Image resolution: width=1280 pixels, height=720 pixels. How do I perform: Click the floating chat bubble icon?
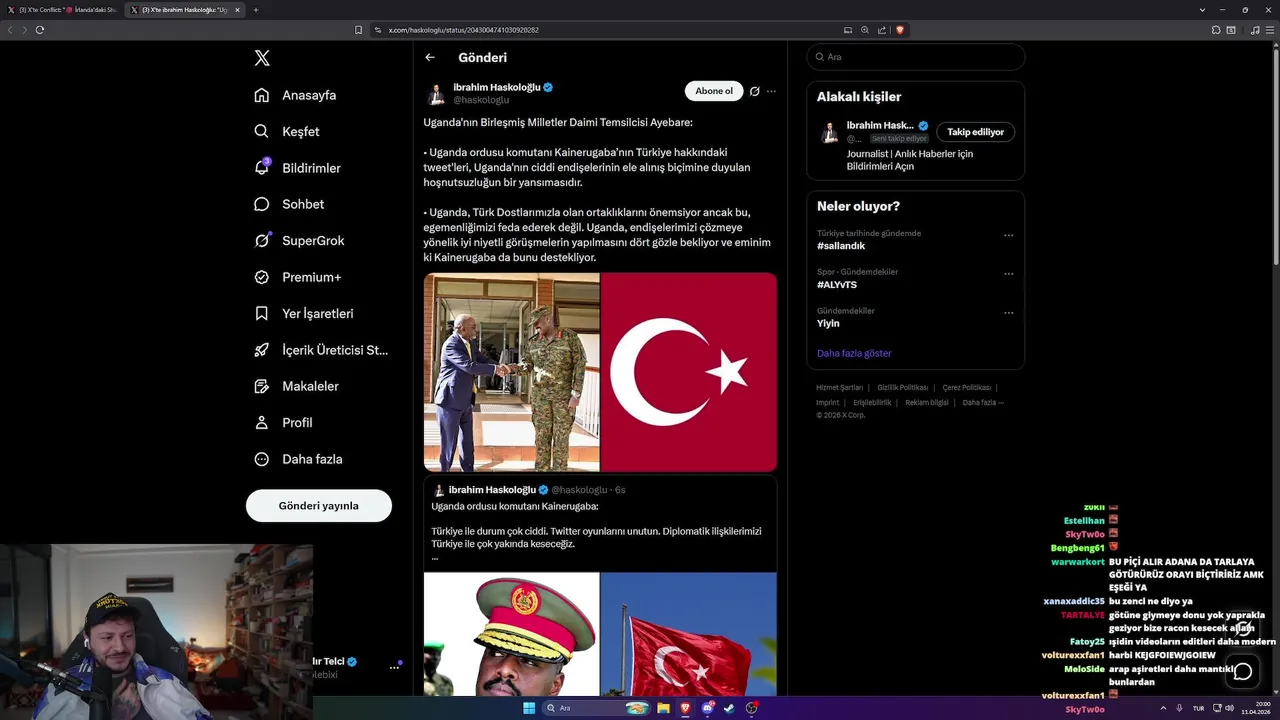(1243, 671)
